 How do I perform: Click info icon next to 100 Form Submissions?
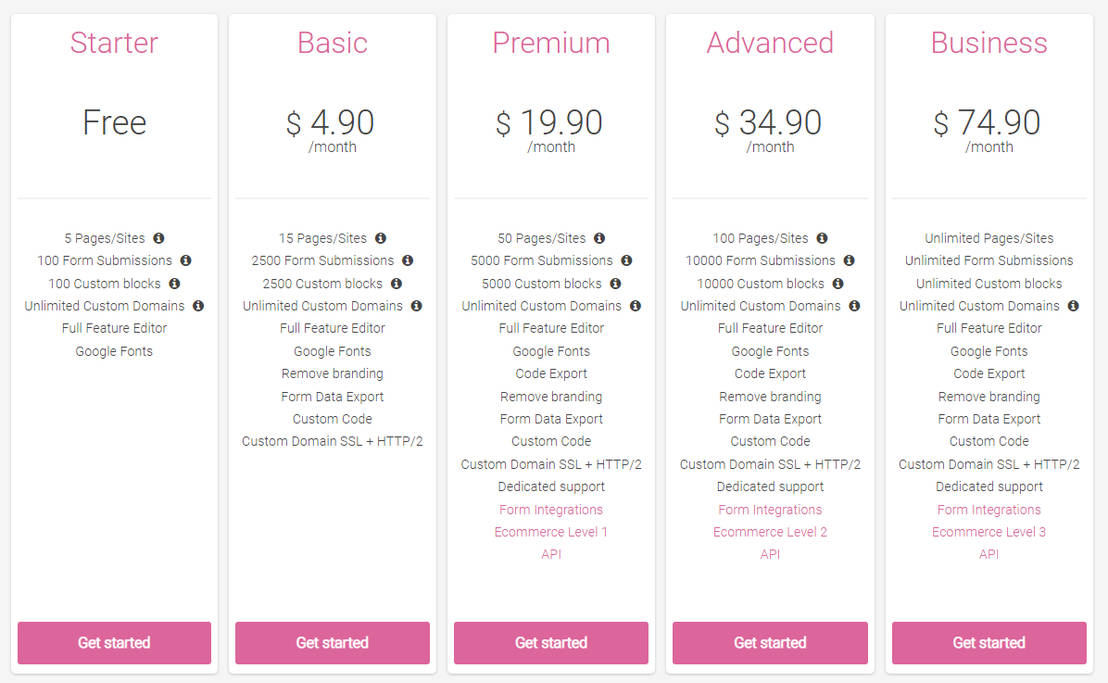click(x=186, y=260)
